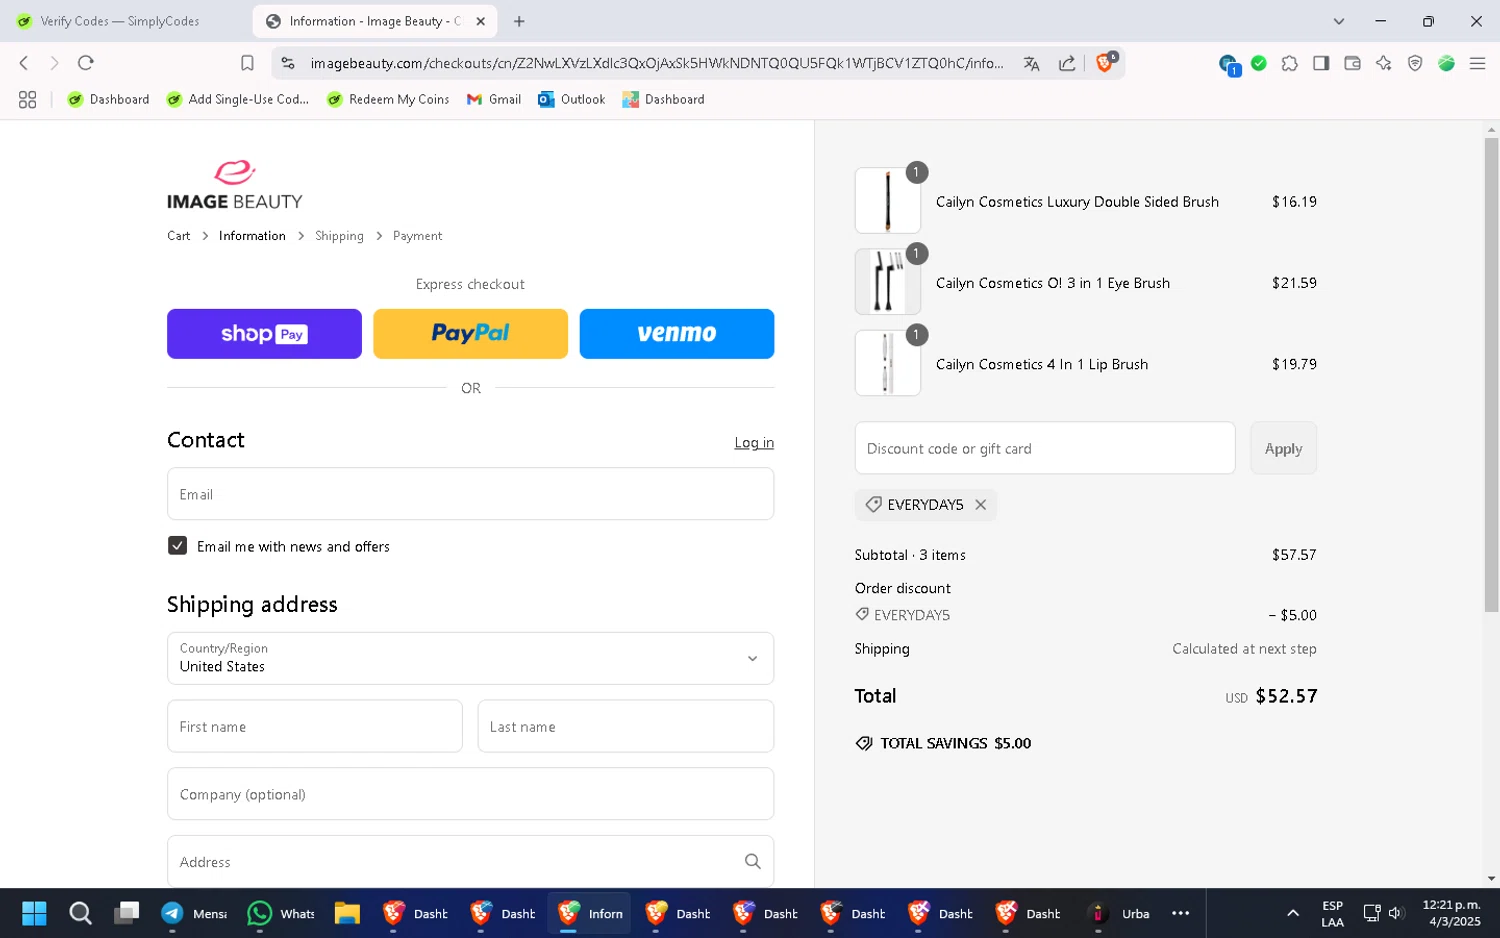Close the Information - Image Beauty tab
This screenshot has height=938, width=1500.
point(480,21)
